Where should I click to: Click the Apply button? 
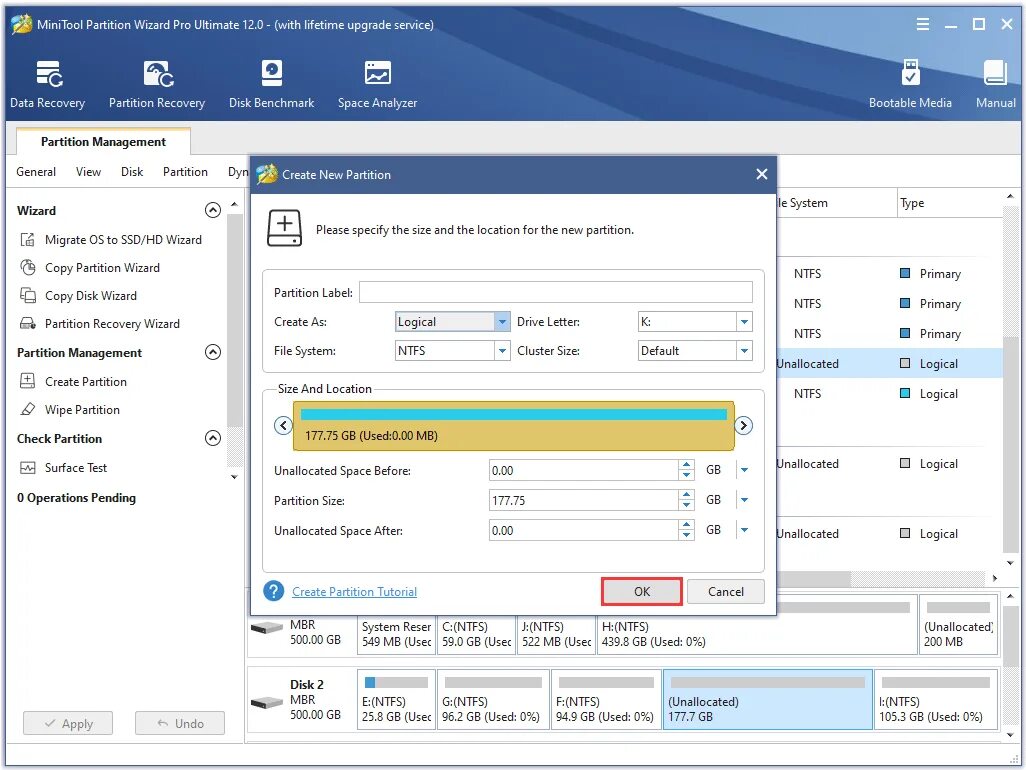tap(68, 724)
